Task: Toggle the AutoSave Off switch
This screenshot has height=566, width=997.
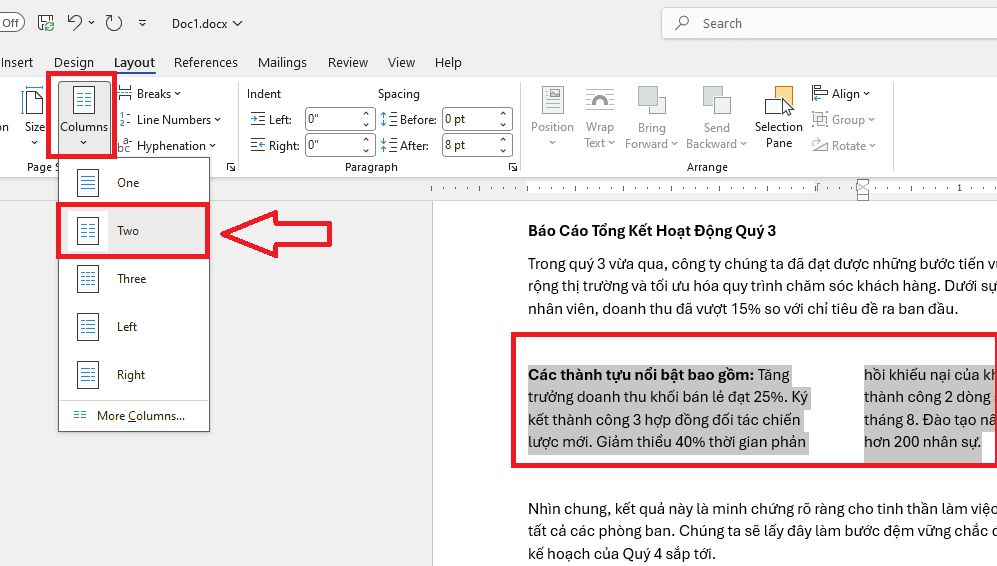Action: tap(10, 23)
